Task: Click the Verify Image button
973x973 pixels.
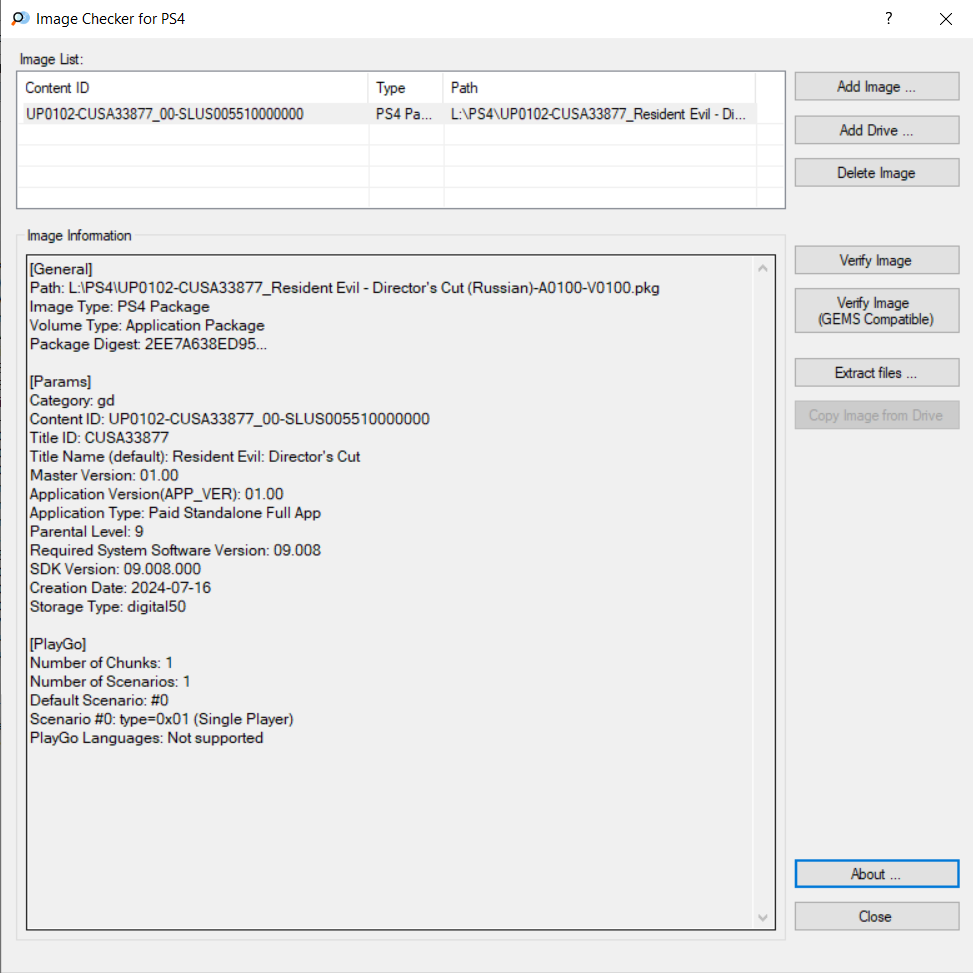Action: pyautogui.click(x=876, y=260)
